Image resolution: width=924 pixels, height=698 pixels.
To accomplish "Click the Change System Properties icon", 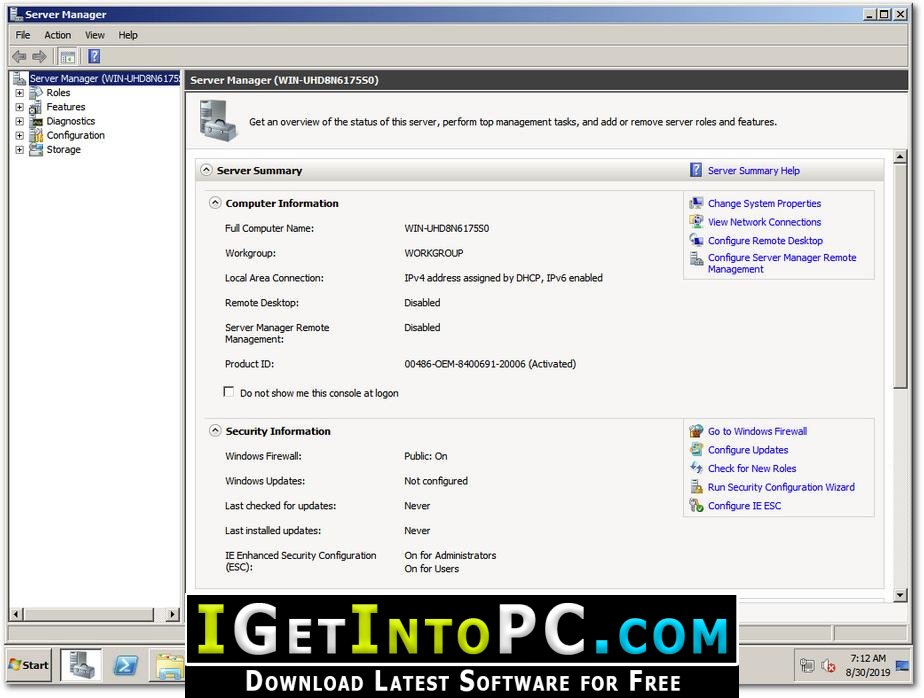I will pos(697,203).
